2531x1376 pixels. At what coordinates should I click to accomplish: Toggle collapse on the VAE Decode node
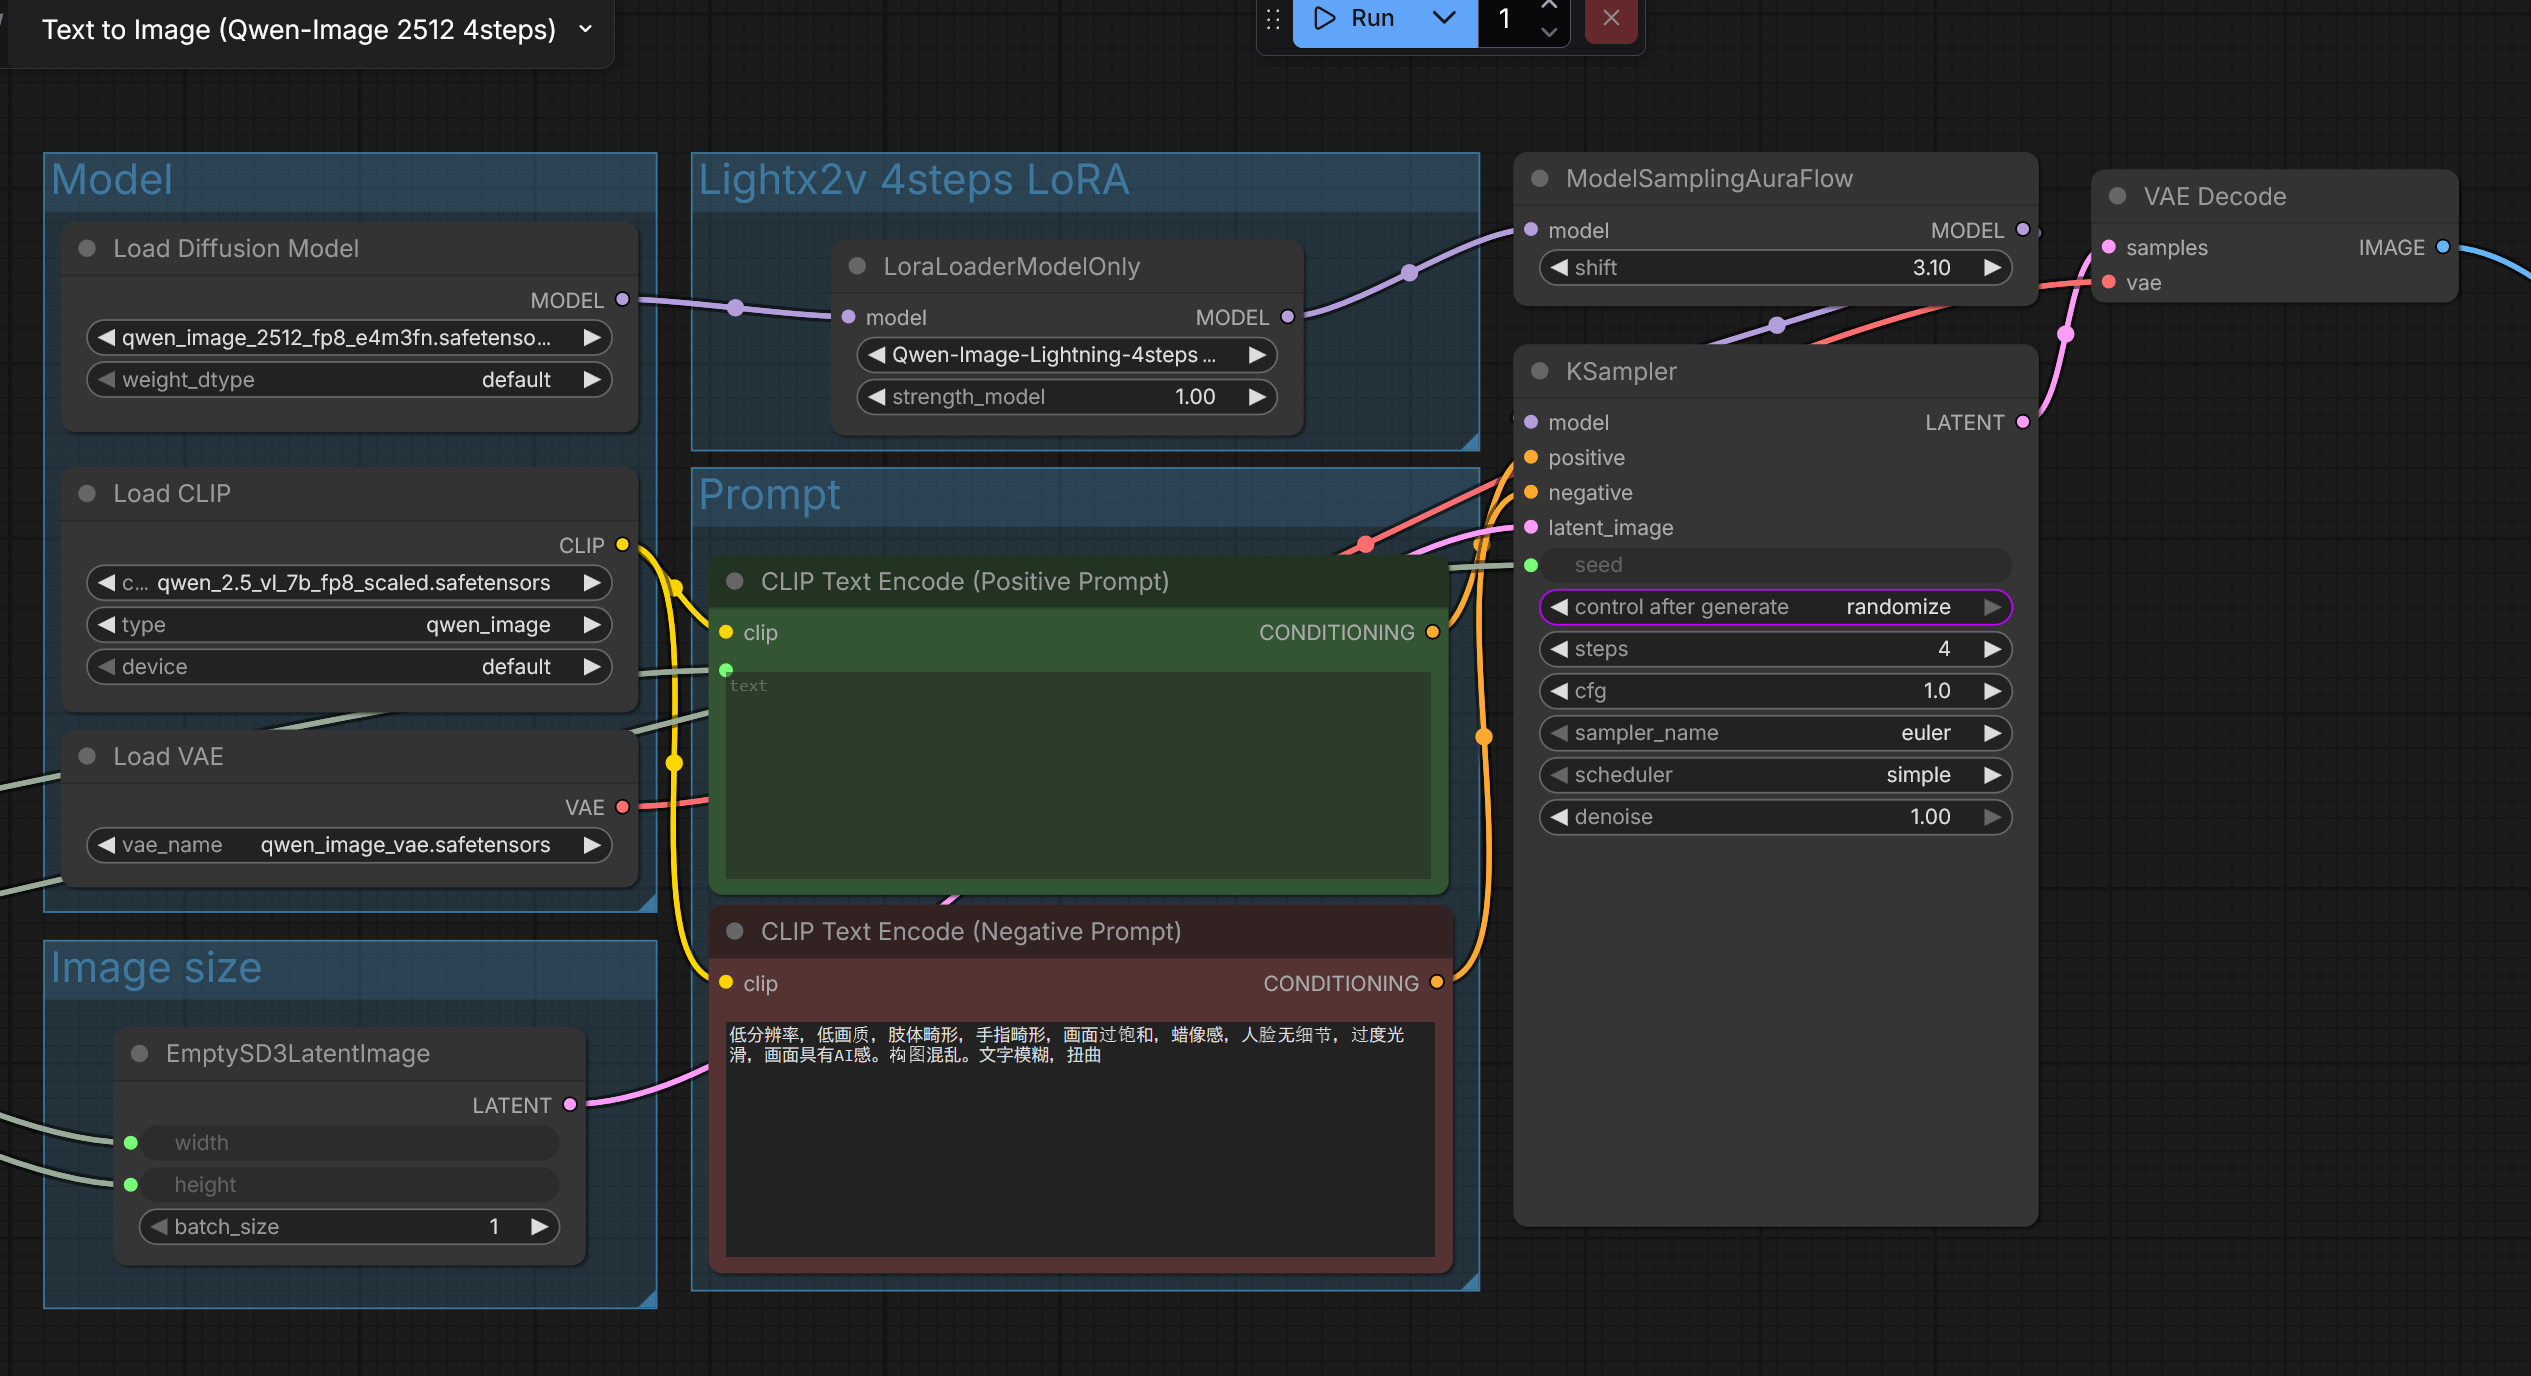point(2117,197)
